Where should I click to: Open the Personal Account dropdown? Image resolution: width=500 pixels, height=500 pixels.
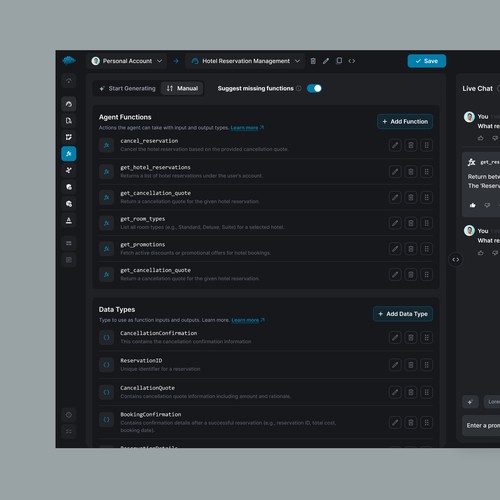[x=127, y=61]
